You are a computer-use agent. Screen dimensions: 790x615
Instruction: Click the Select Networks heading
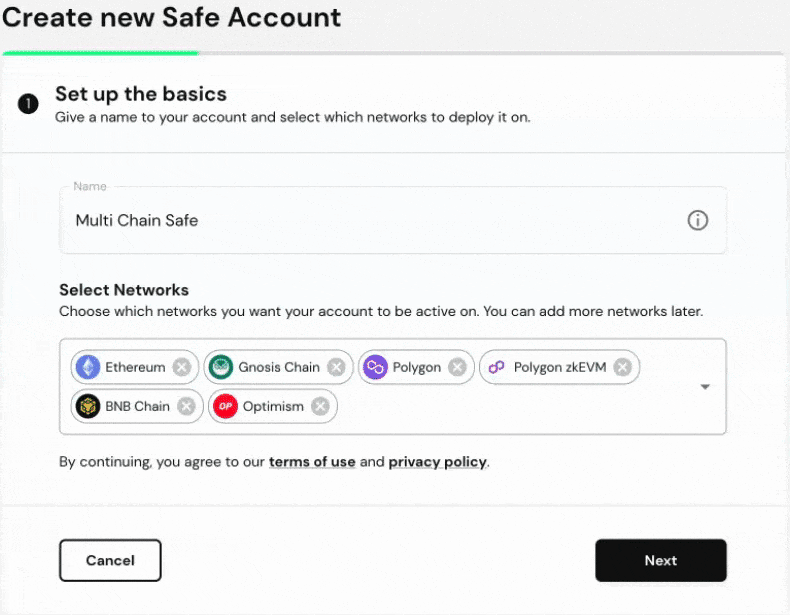coord(124,290)
